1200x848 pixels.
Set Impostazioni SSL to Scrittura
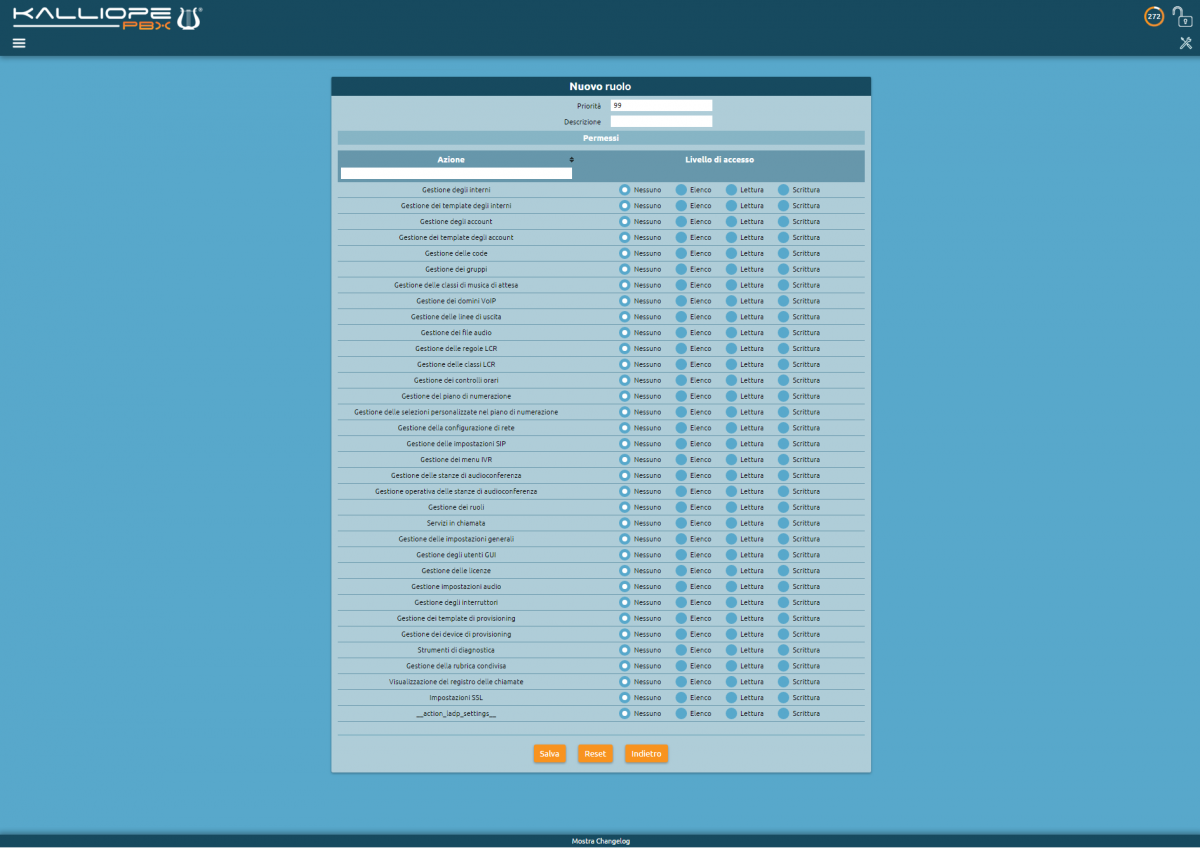pyautogui.click(x=784, y=697)
